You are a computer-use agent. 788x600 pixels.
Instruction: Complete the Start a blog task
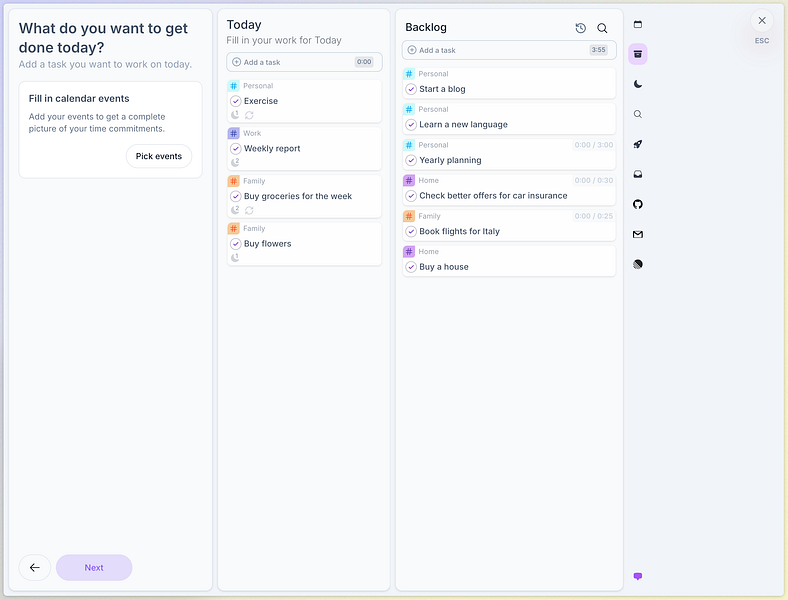pyautogui.click(x=411, y=89)
